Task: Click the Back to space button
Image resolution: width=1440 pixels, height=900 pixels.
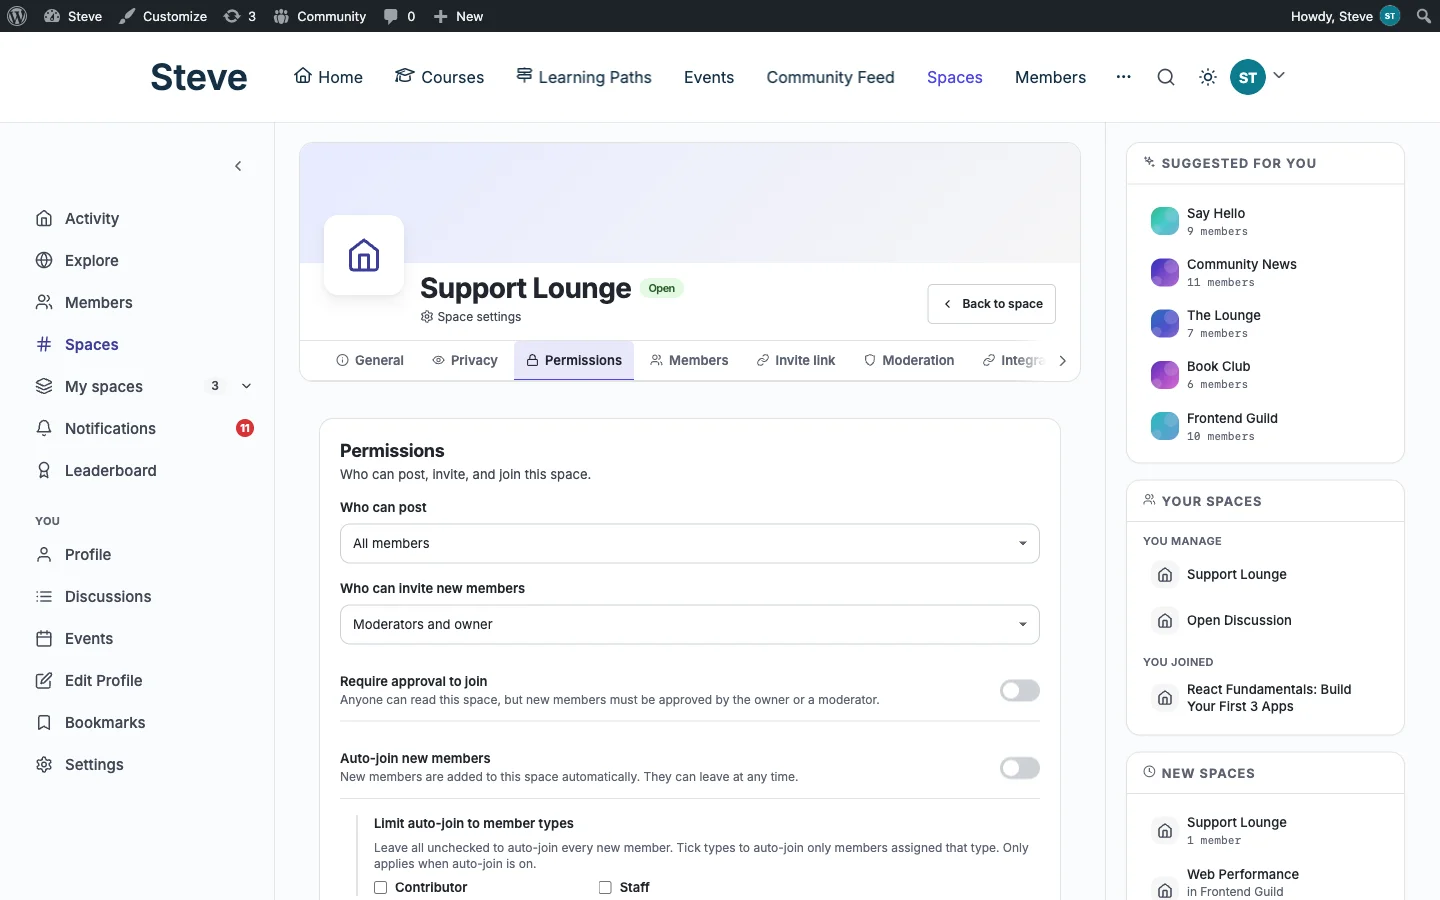Action: coord(992,304)
